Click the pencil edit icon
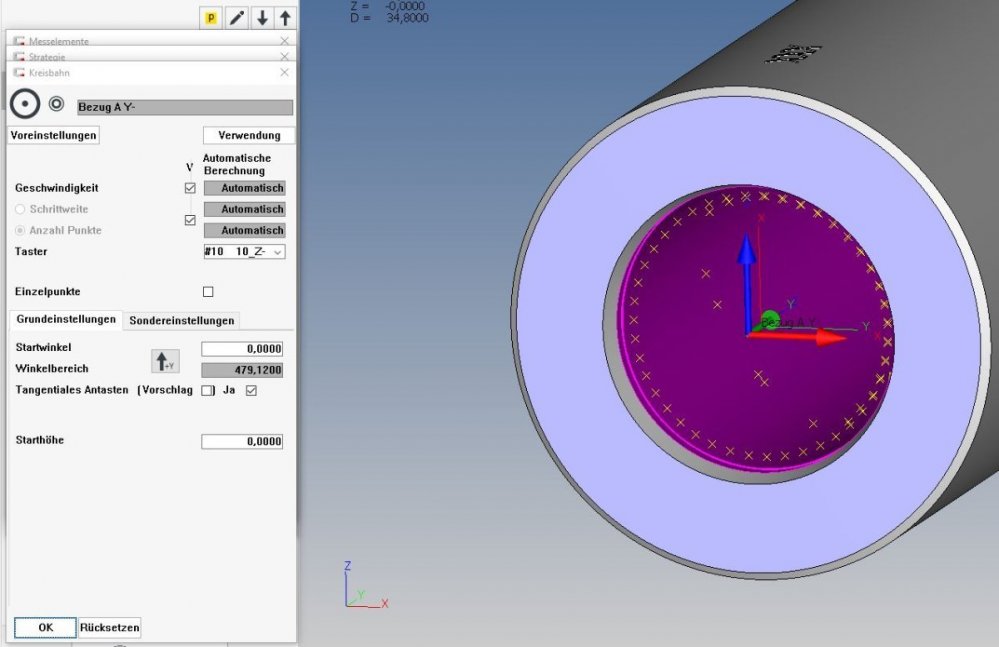The image size is (999, 647). [237, 18]
